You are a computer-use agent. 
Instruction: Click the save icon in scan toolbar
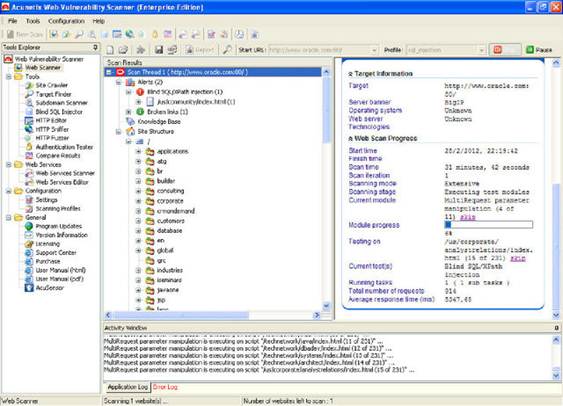tap(159, 50)
